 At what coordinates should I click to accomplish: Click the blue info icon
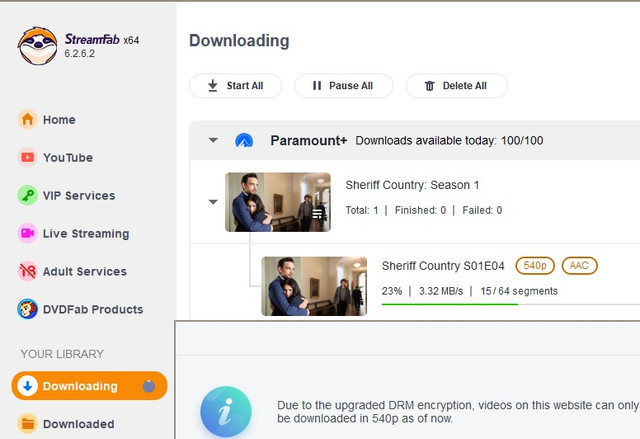225,413
